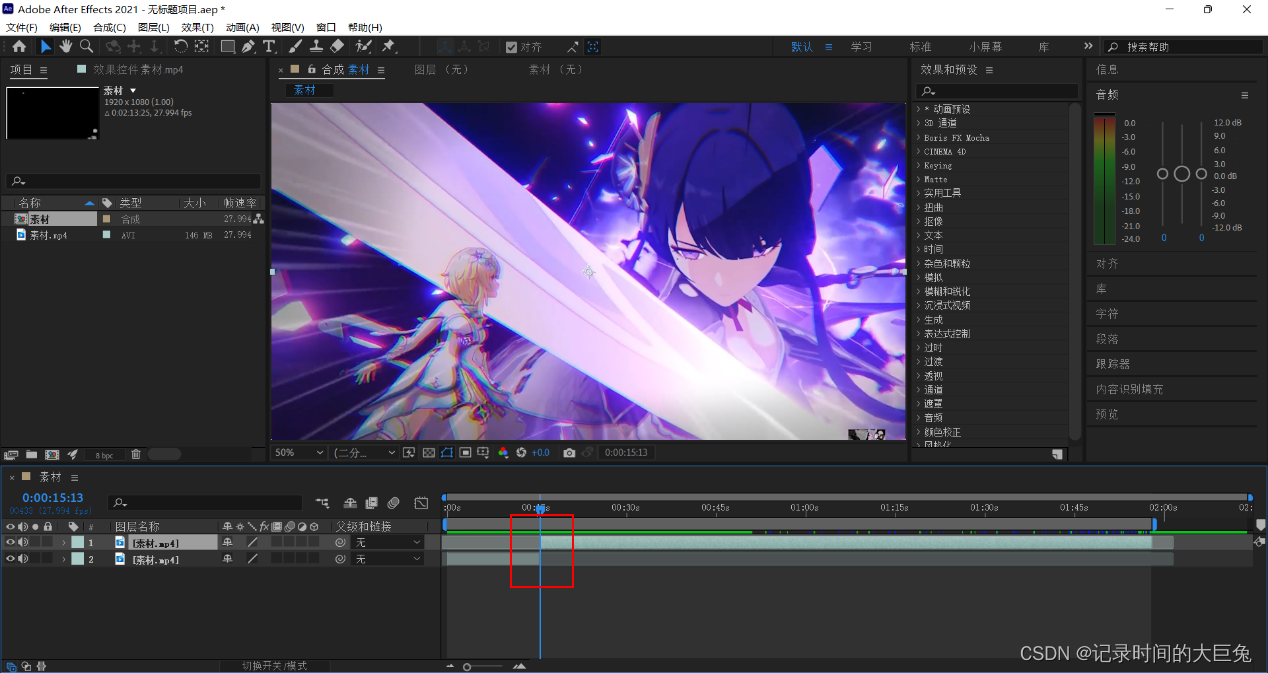Toggle quality switch on layer 1
Image resolution: width=1268 pixels, height=673 pixels.
pos(253,543)
